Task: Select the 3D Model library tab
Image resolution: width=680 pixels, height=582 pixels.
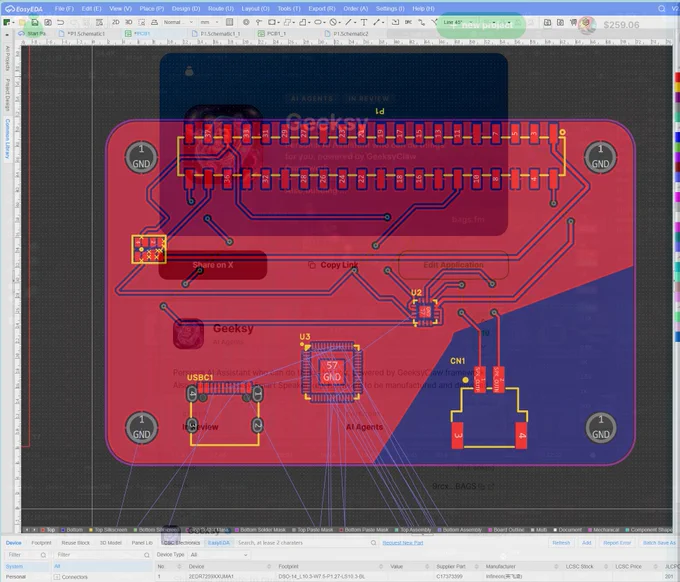Action: 111,543
